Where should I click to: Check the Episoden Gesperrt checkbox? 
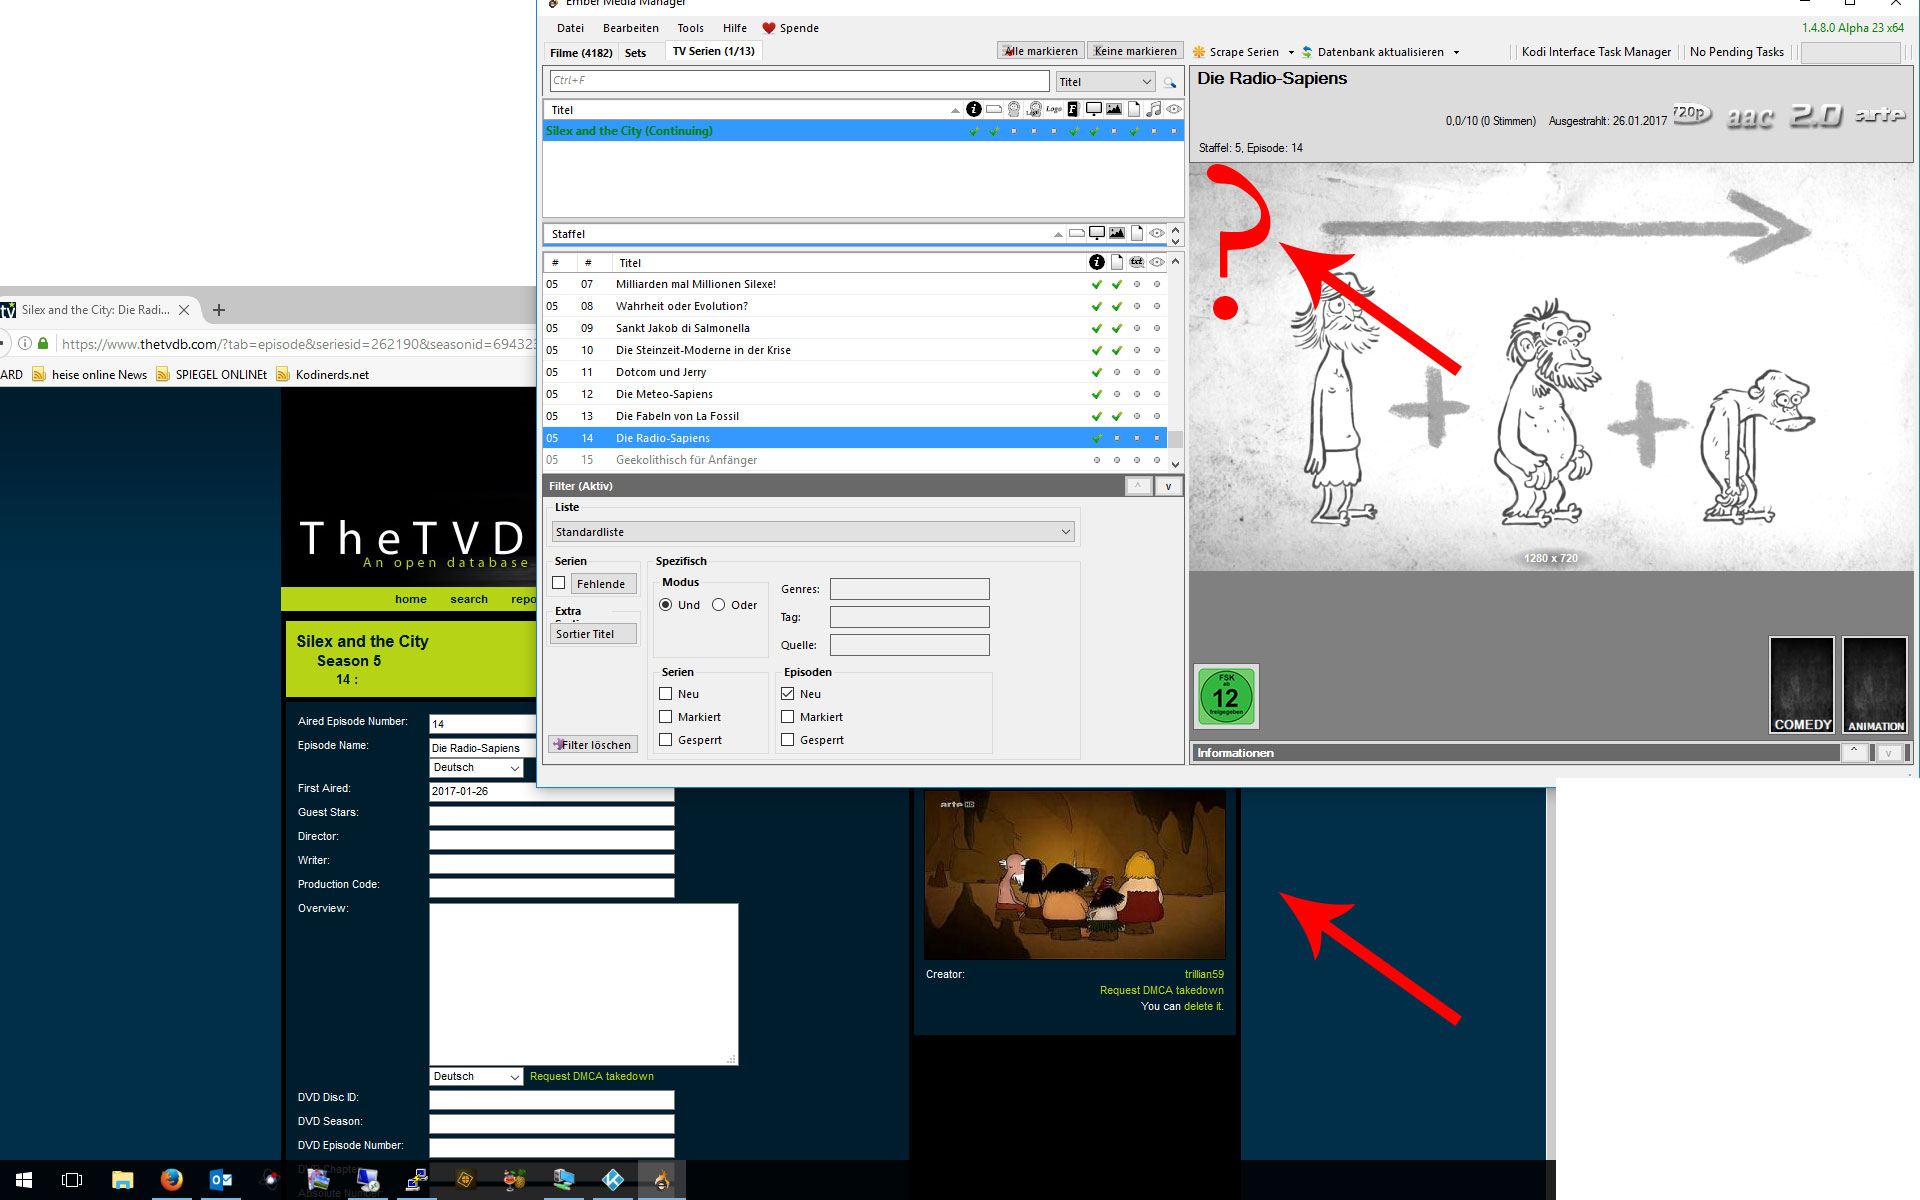click(788, 740)
